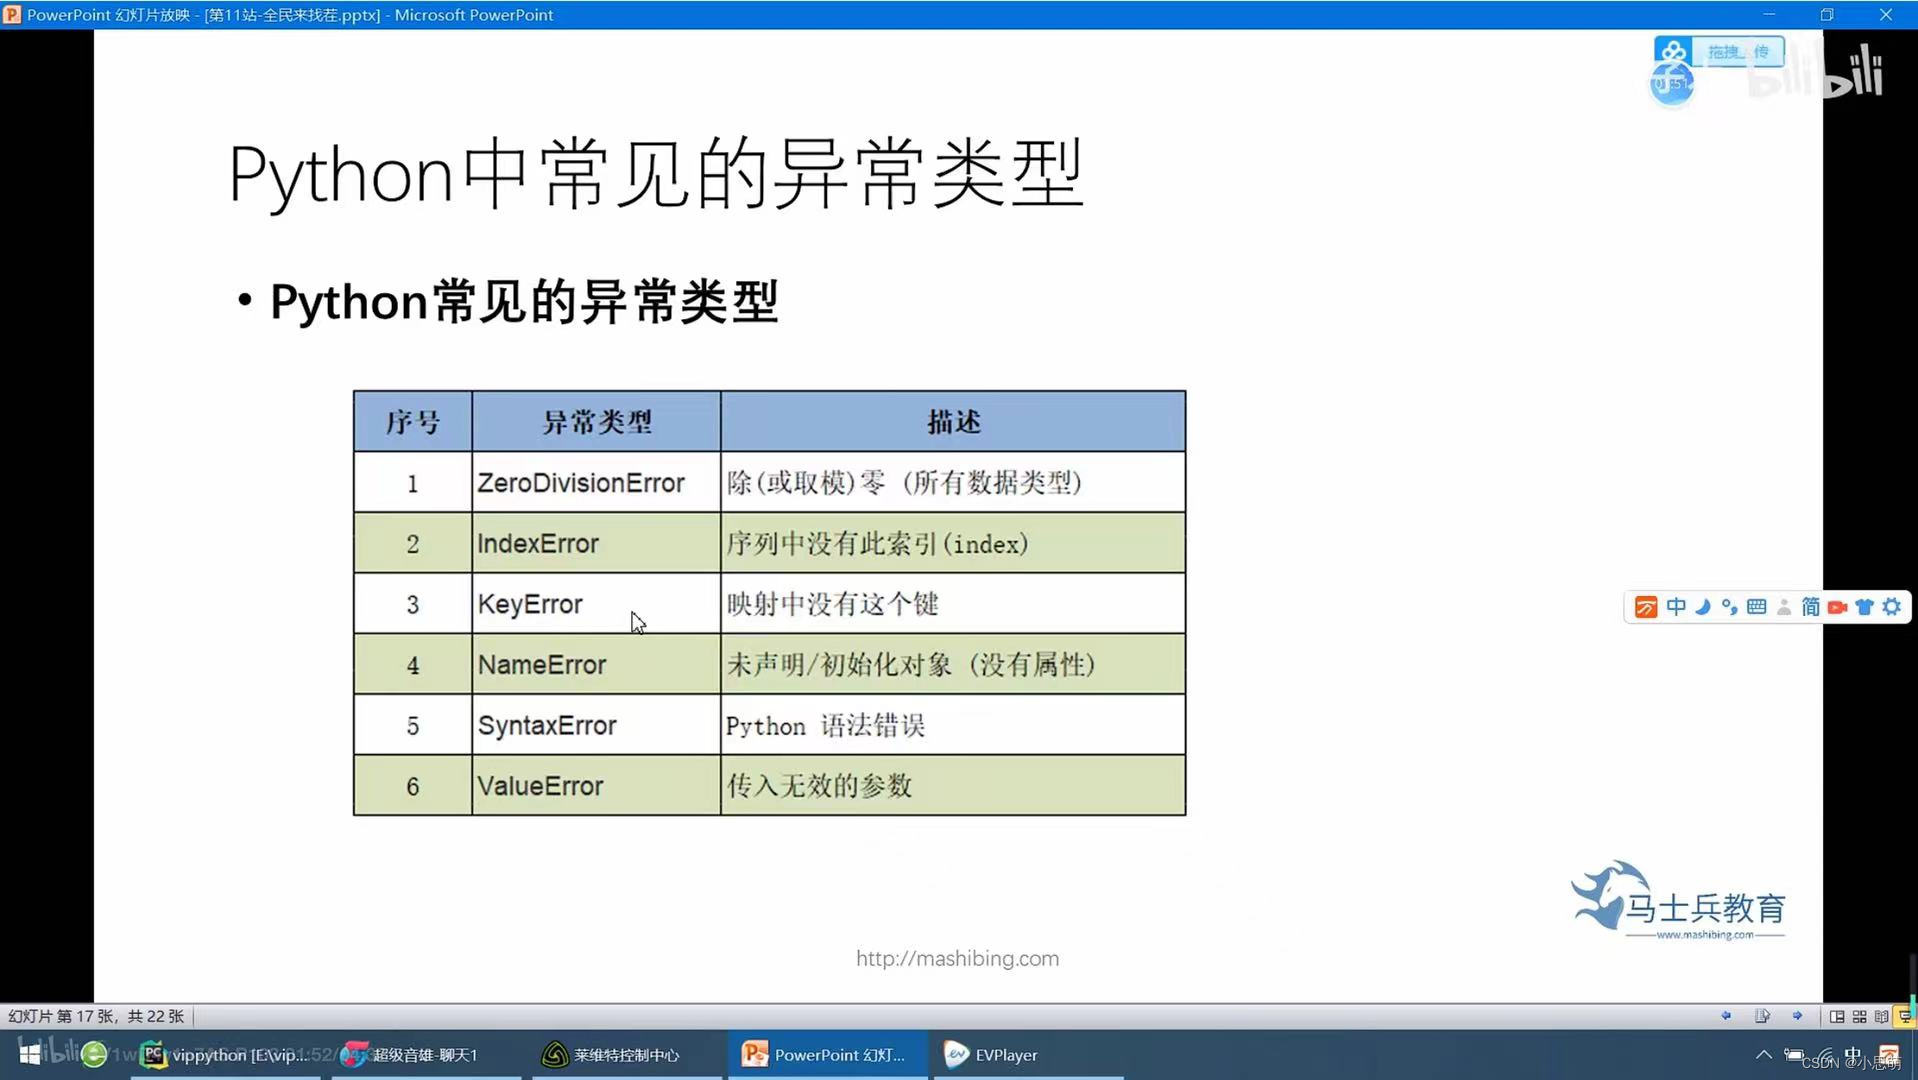Viewport: 1918px width, 1080px height.
Task: Open the IME skin shirt icon
Action: [x=1864, y=607]
